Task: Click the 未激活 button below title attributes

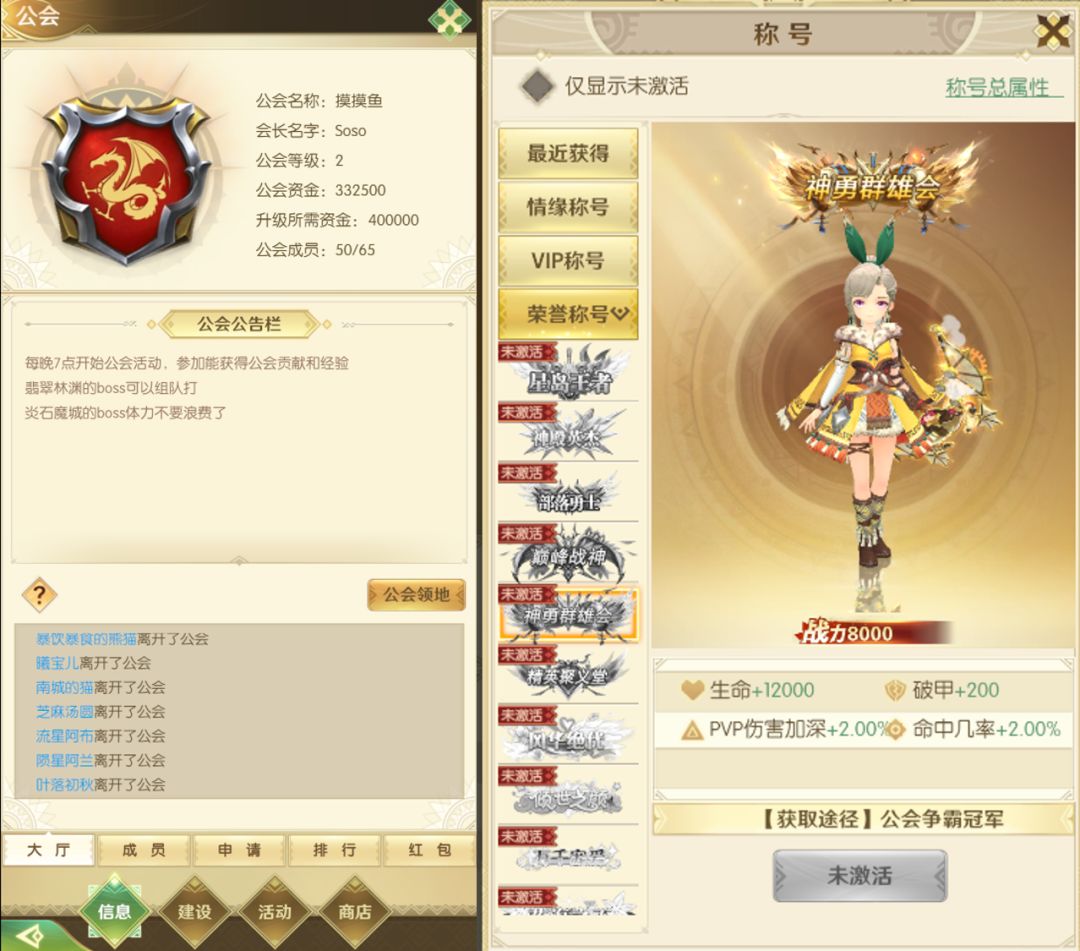Action: tap(860, 875)
